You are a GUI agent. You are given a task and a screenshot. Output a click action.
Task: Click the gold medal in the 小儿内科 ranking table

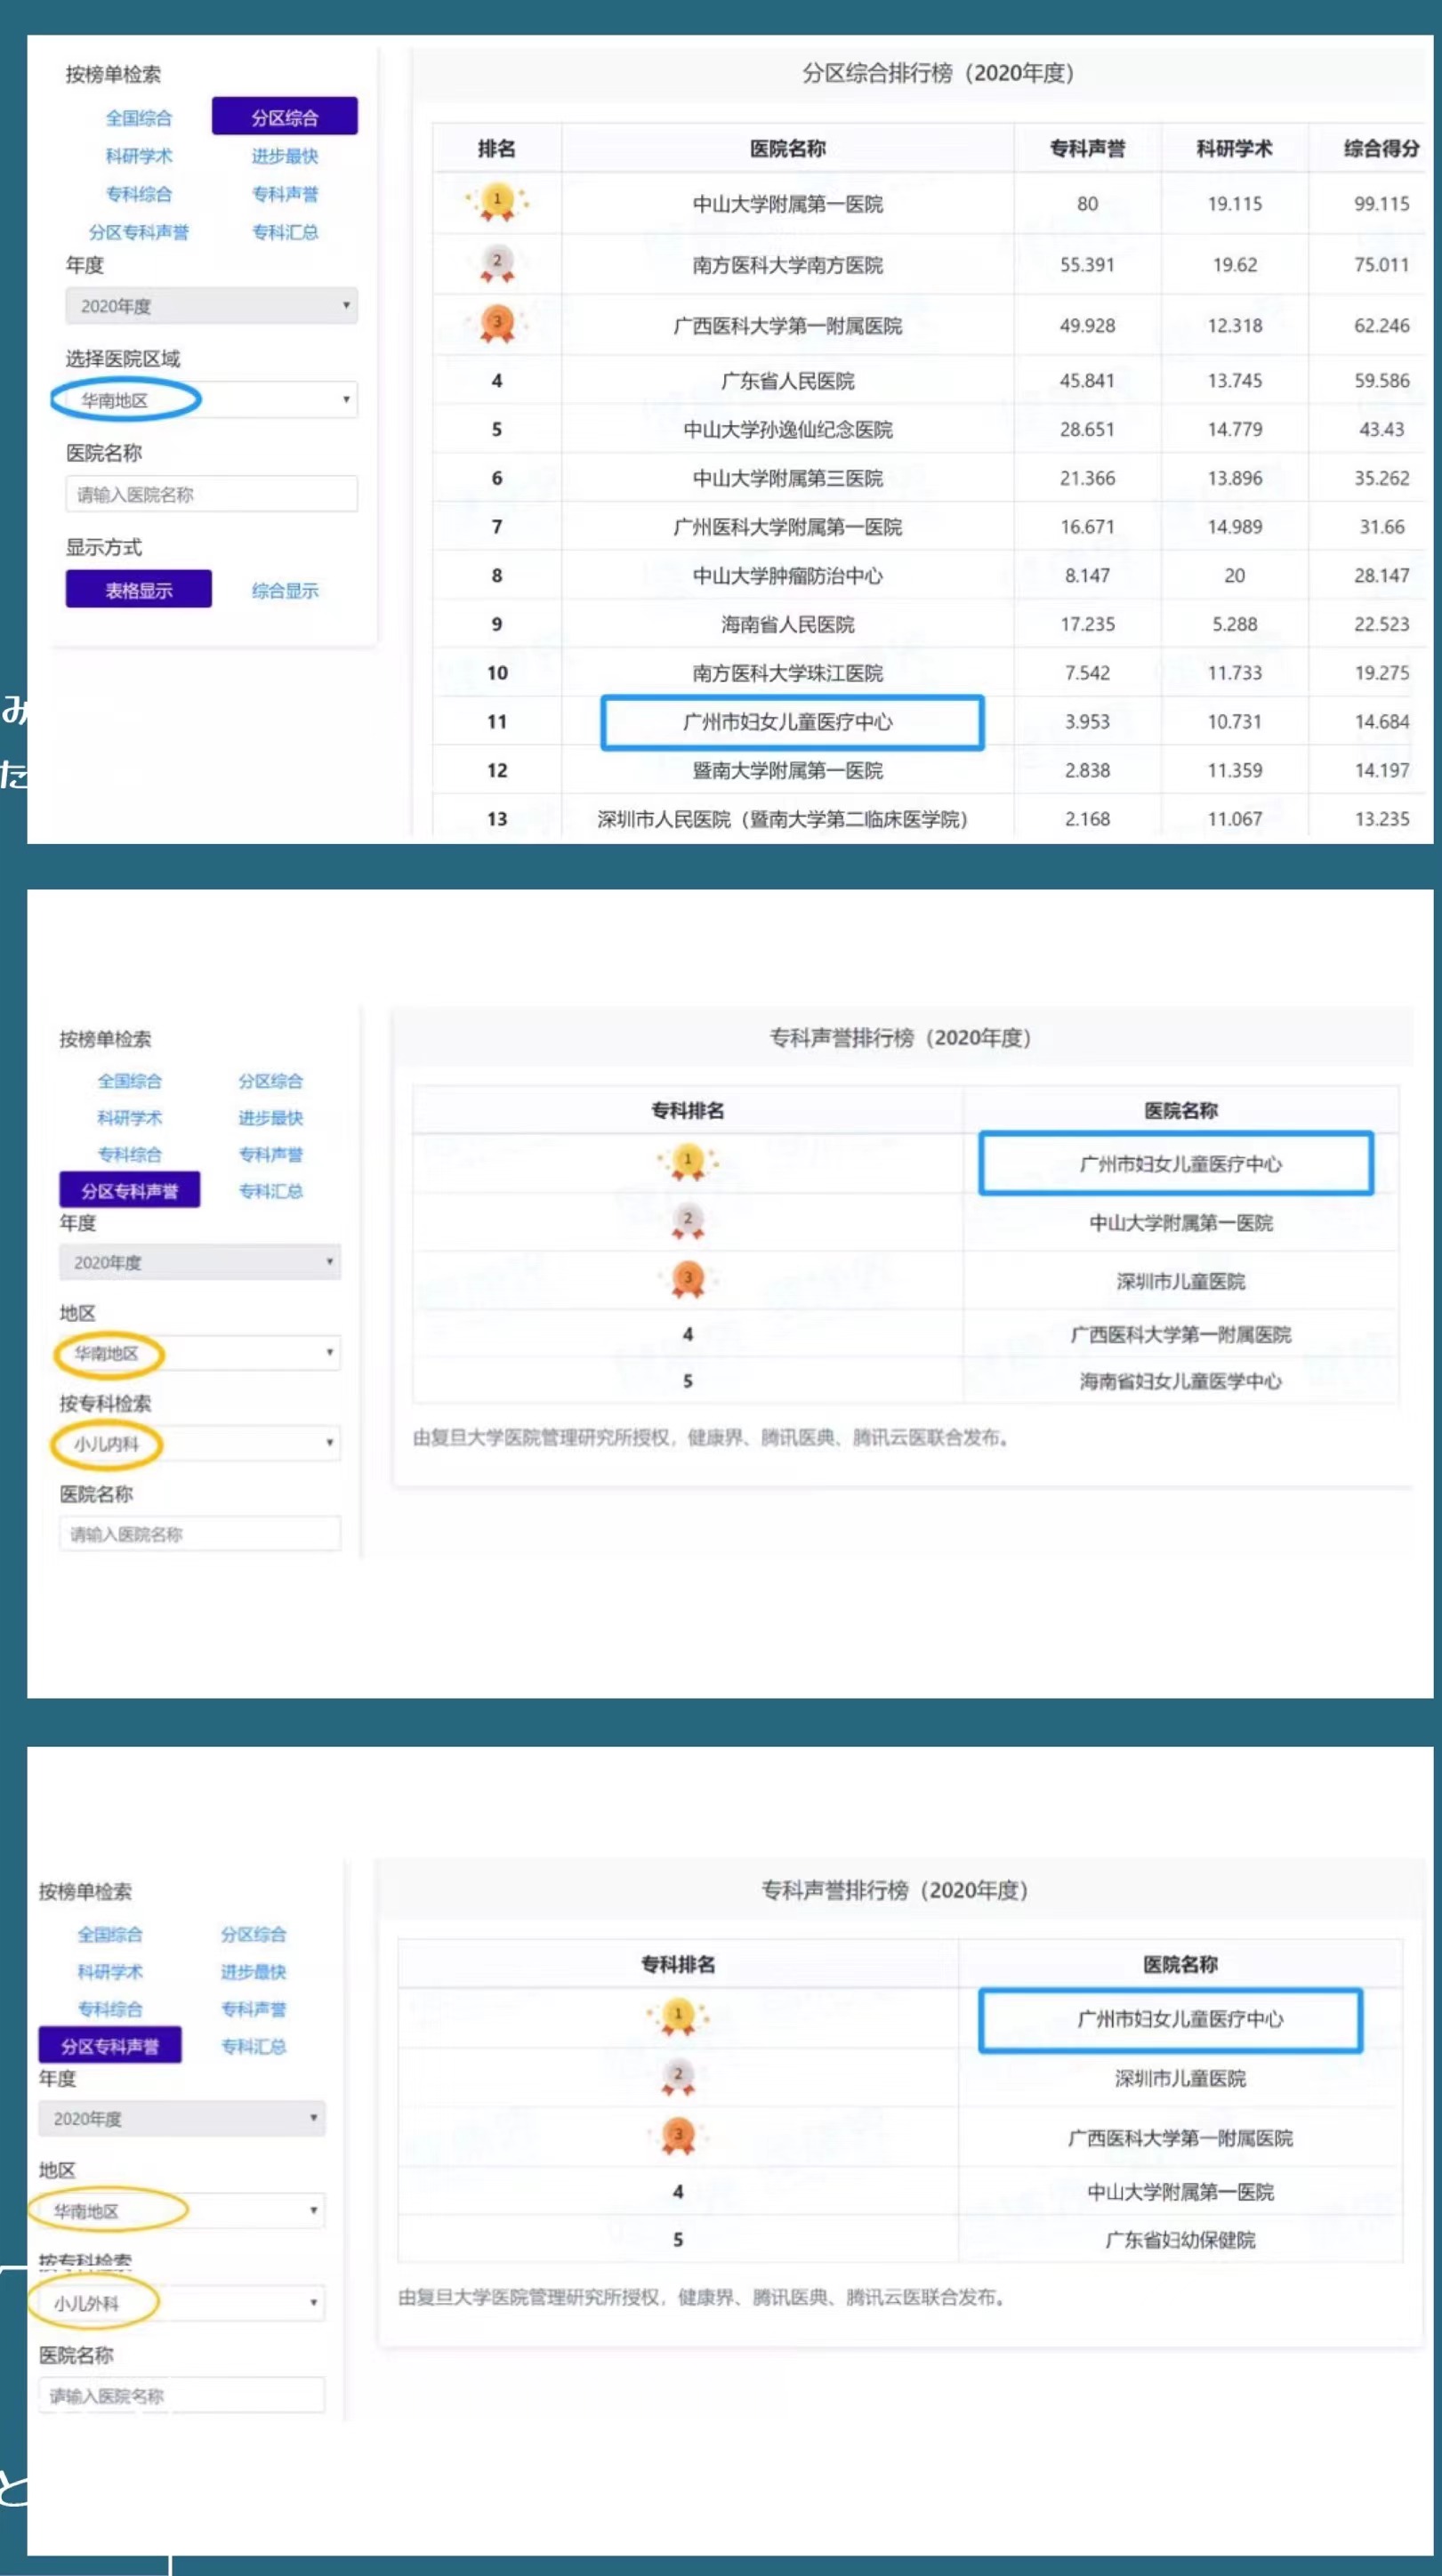coord(687,1163)
